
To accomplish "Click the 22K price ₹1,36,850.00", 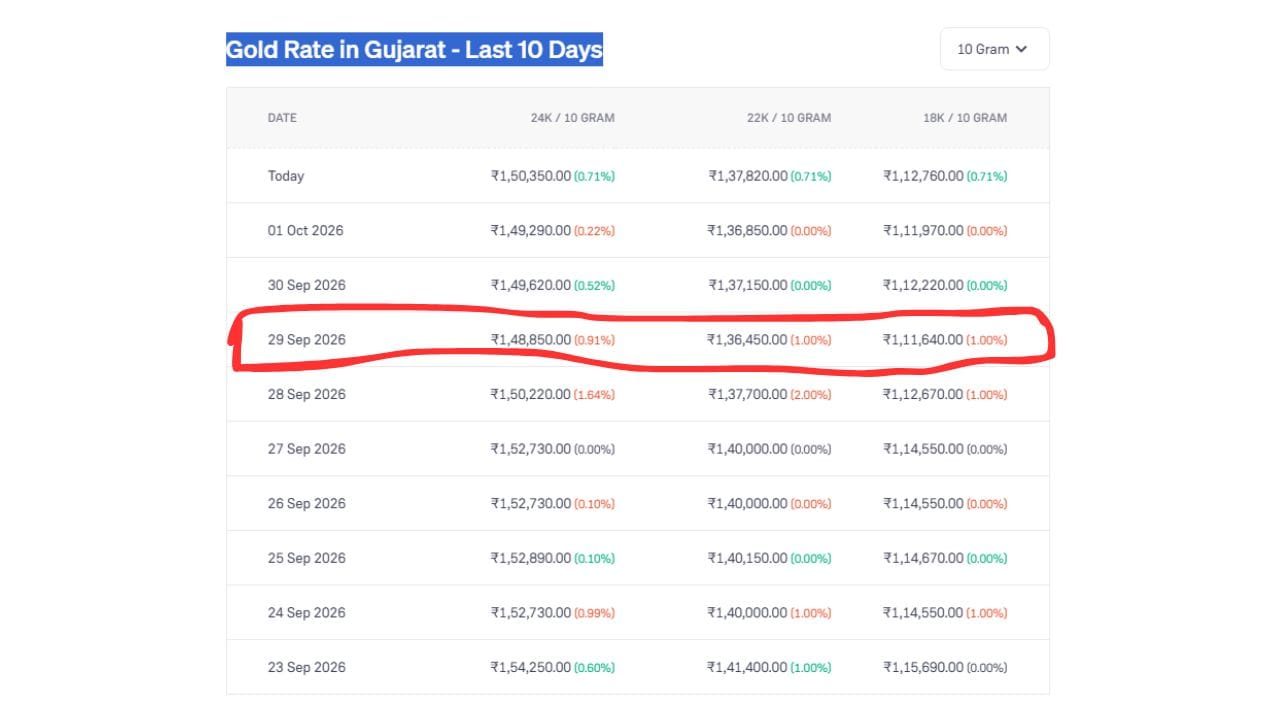I will [x=748, y=231].
